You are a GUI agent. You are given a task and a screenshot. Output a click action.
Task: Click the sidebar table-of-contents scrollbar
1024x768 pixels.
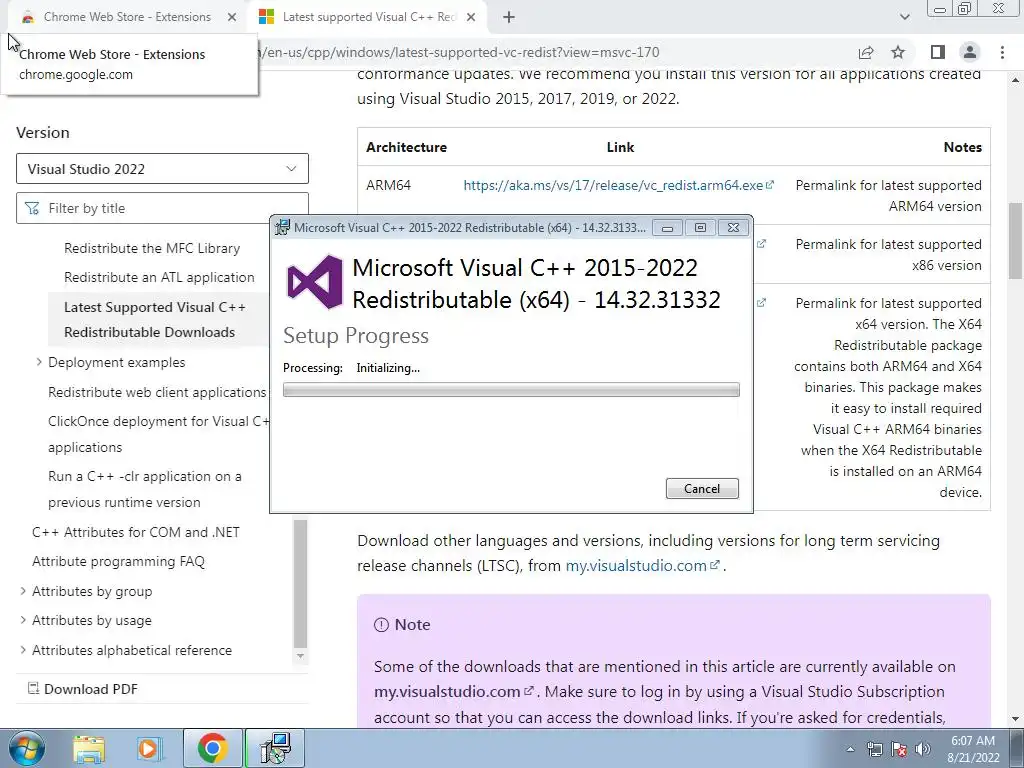300,583
